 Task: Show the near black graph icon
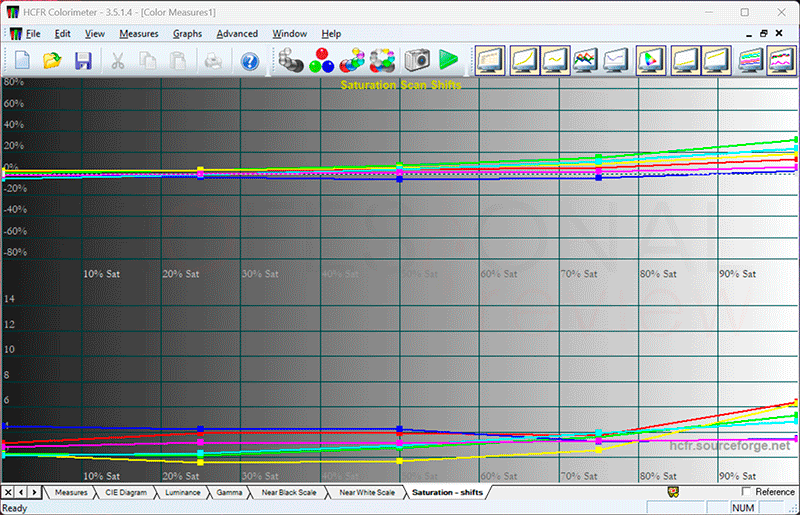tap(685, 60)
